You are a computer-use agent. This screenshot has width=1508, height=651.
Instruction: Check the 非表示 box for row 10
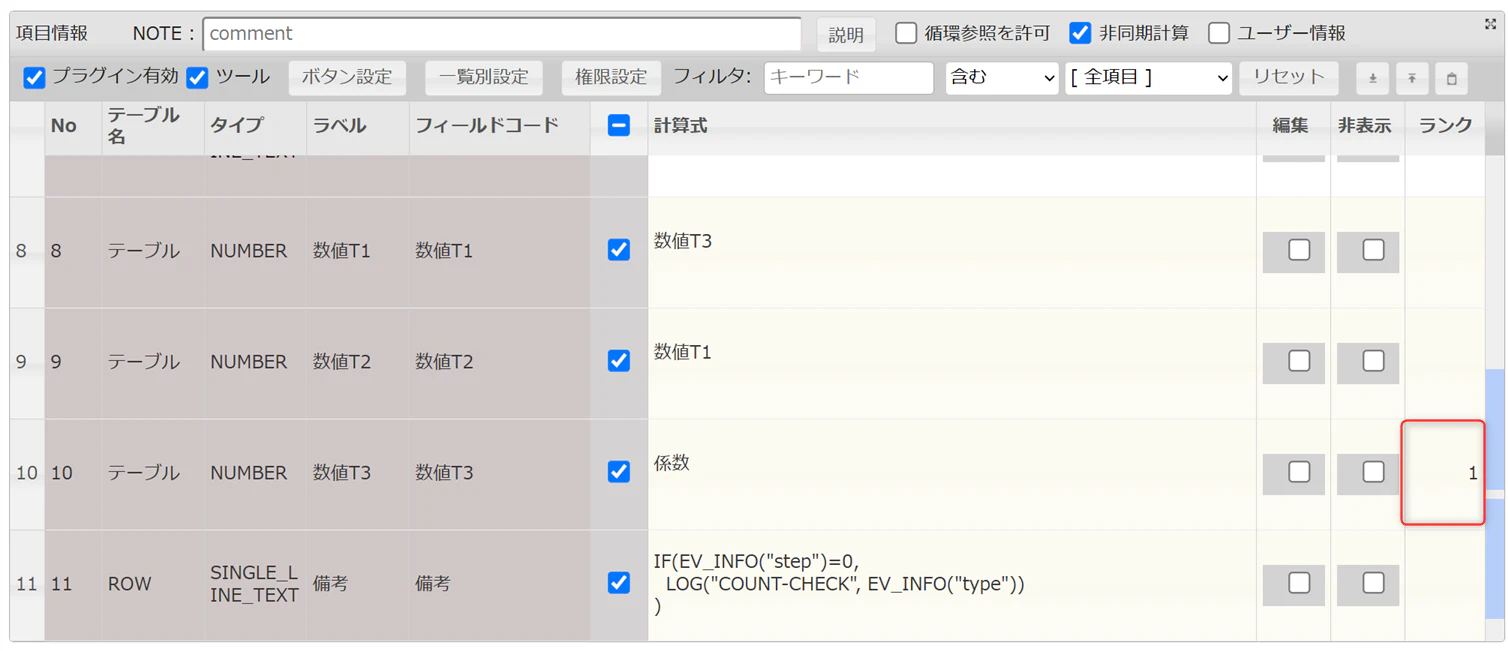(x=1373, y=472)
